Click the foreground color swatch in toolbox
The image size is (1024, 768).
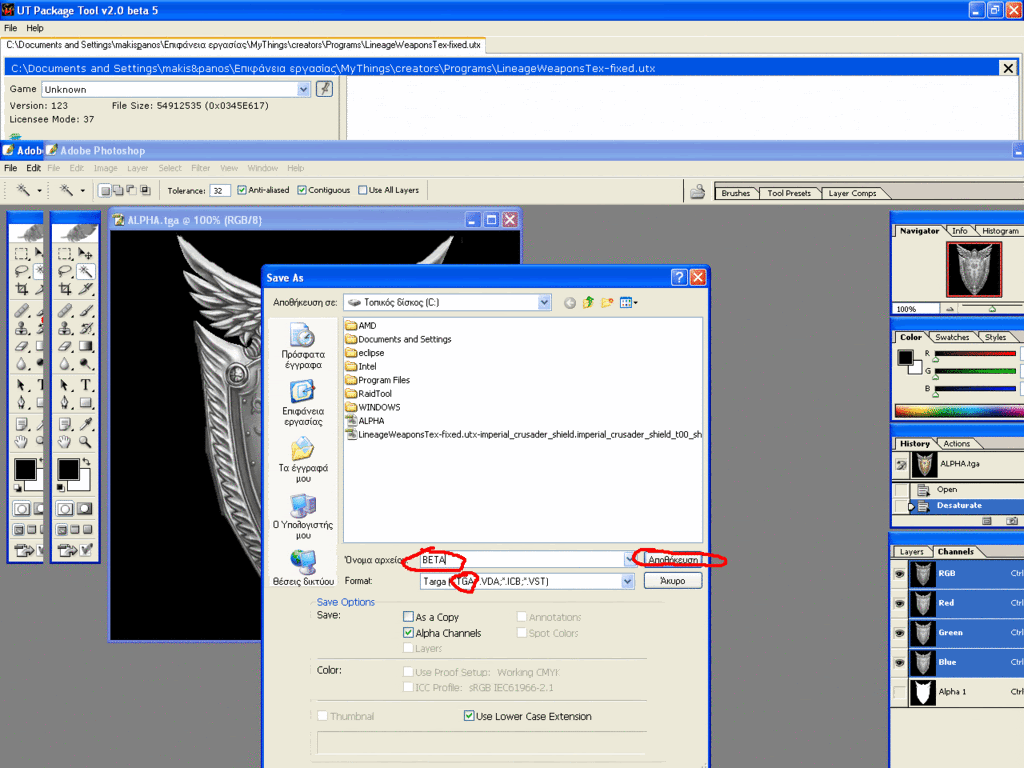(67, 469)
